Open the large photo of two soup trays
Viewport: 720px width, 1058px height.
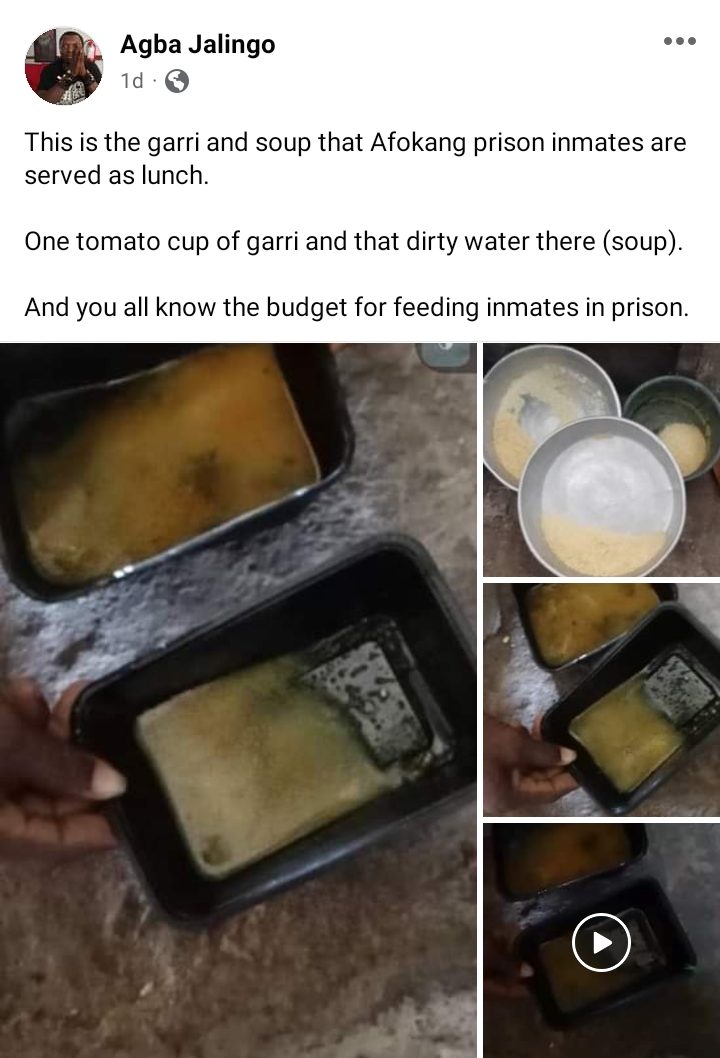(x=238, y=700)
